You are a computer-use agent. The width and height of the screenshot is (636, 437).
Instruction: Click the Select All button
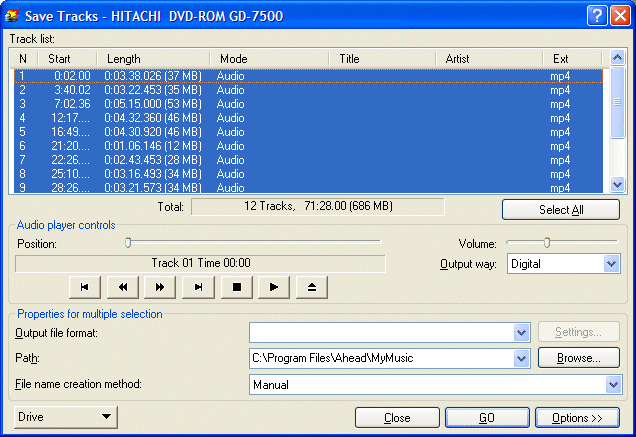561,210
